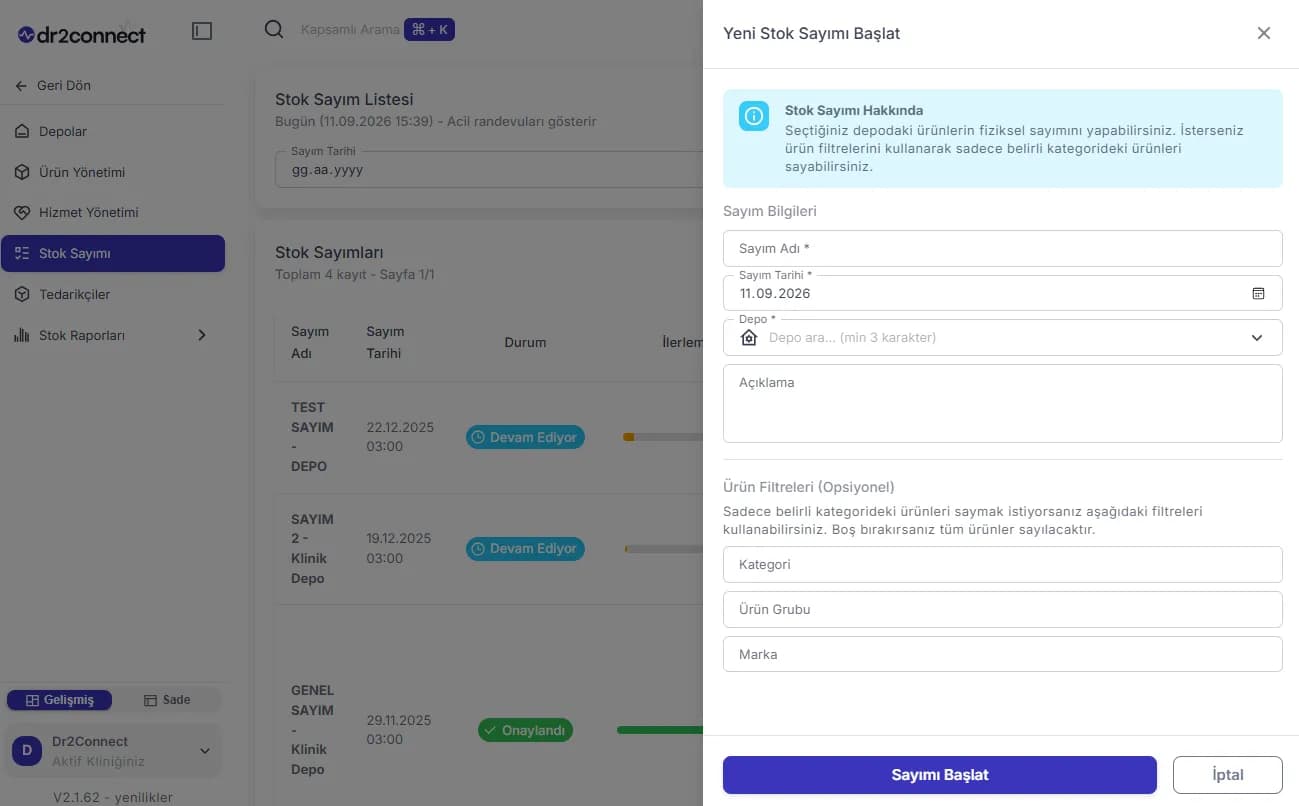The height and width of the screenshot is (806, 1299).
Task: Open the Dr2Connect clinic switcher chevron
Action: pos(205,751)
